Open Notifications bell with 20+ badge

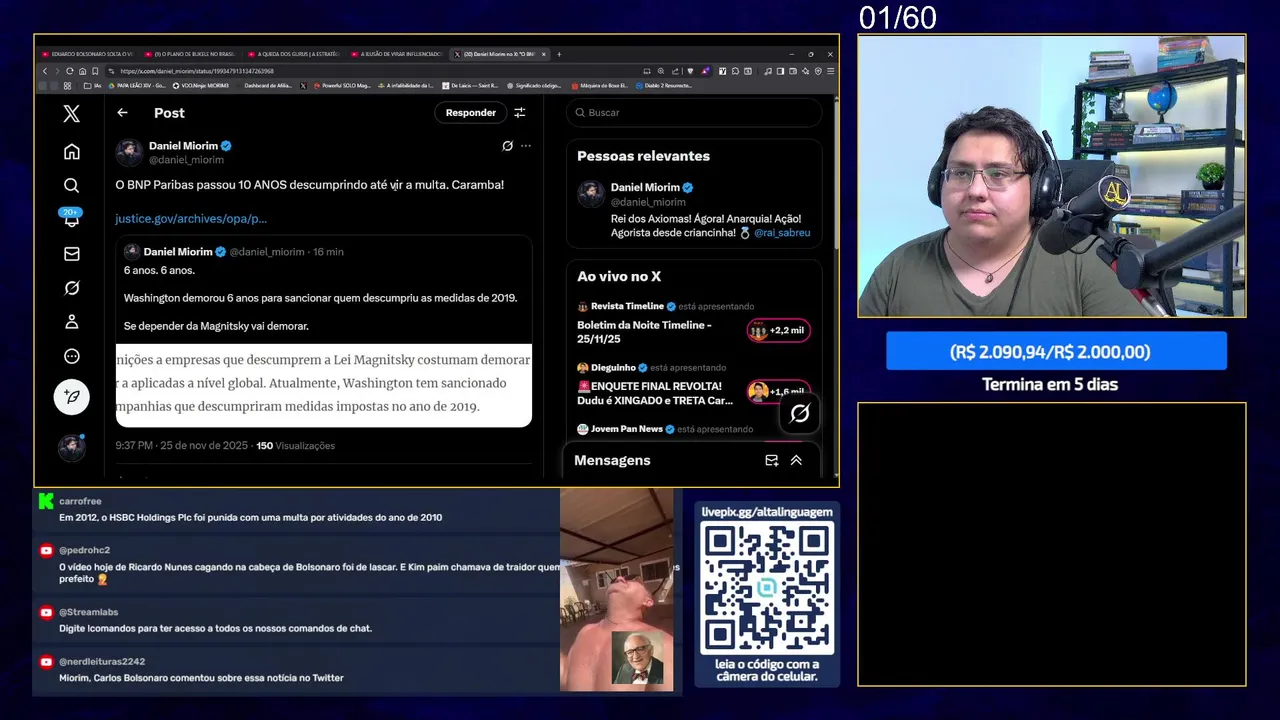click(x=71, y=219)
